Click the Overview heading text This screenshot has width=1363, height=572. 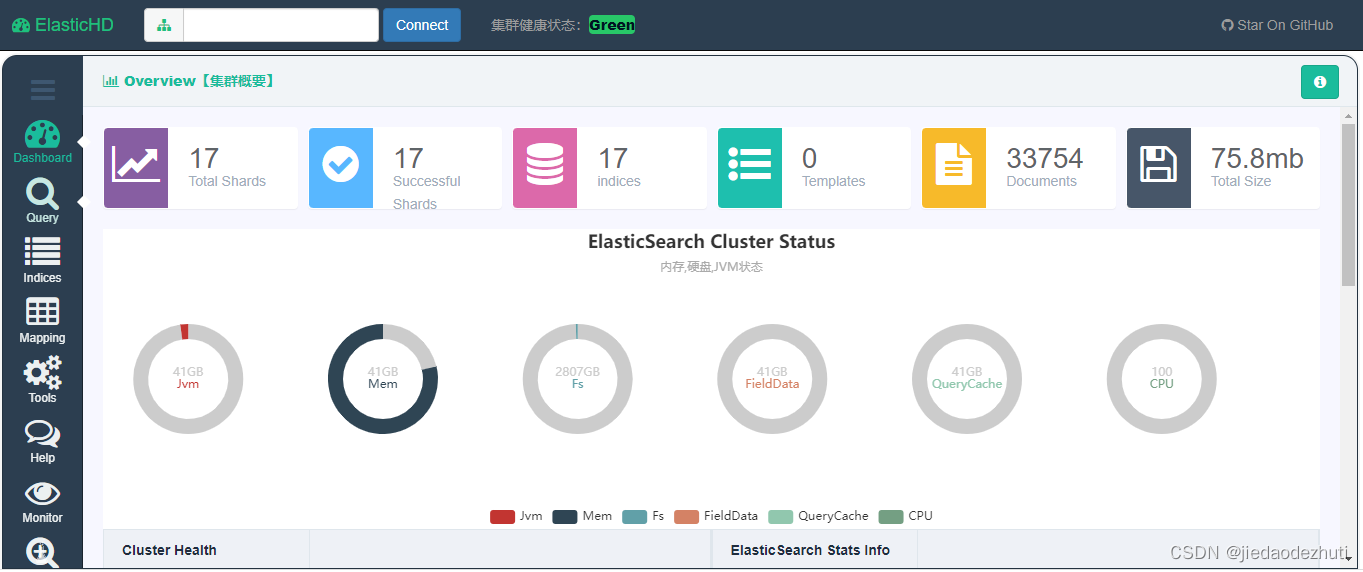coord(199,81)
